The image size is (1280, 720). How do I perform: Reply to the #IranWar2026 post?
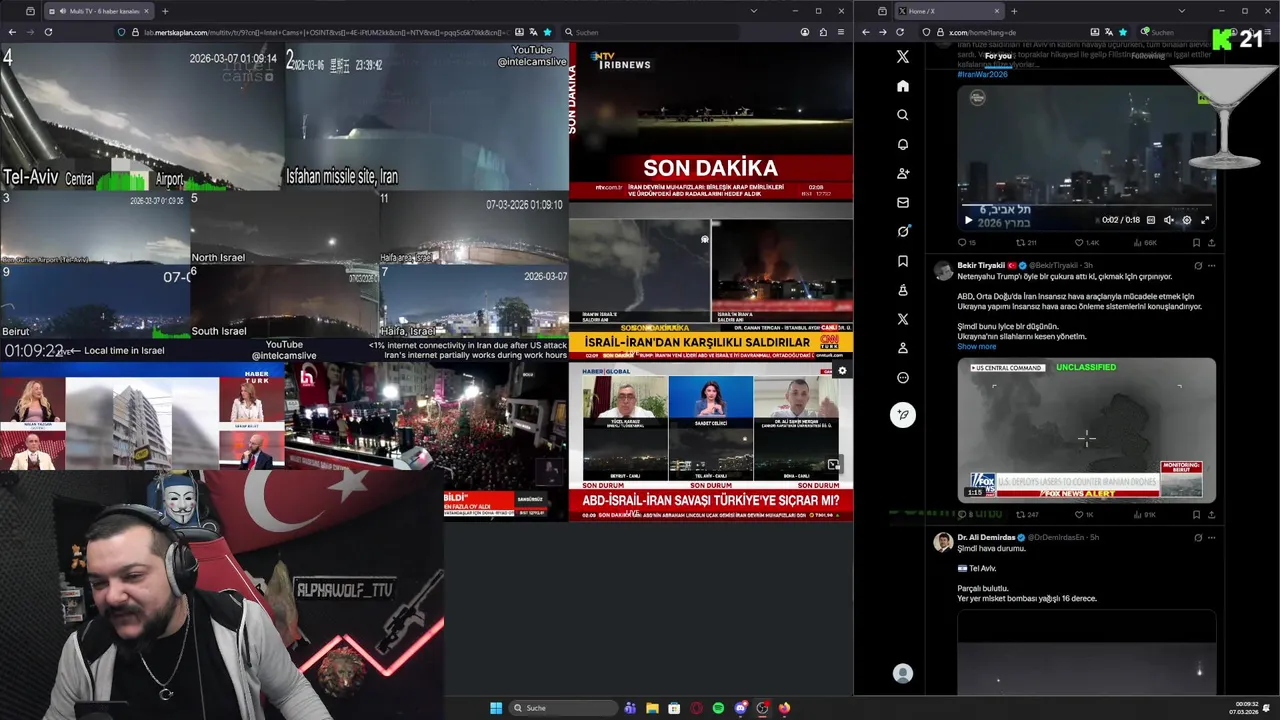[966, 243]
